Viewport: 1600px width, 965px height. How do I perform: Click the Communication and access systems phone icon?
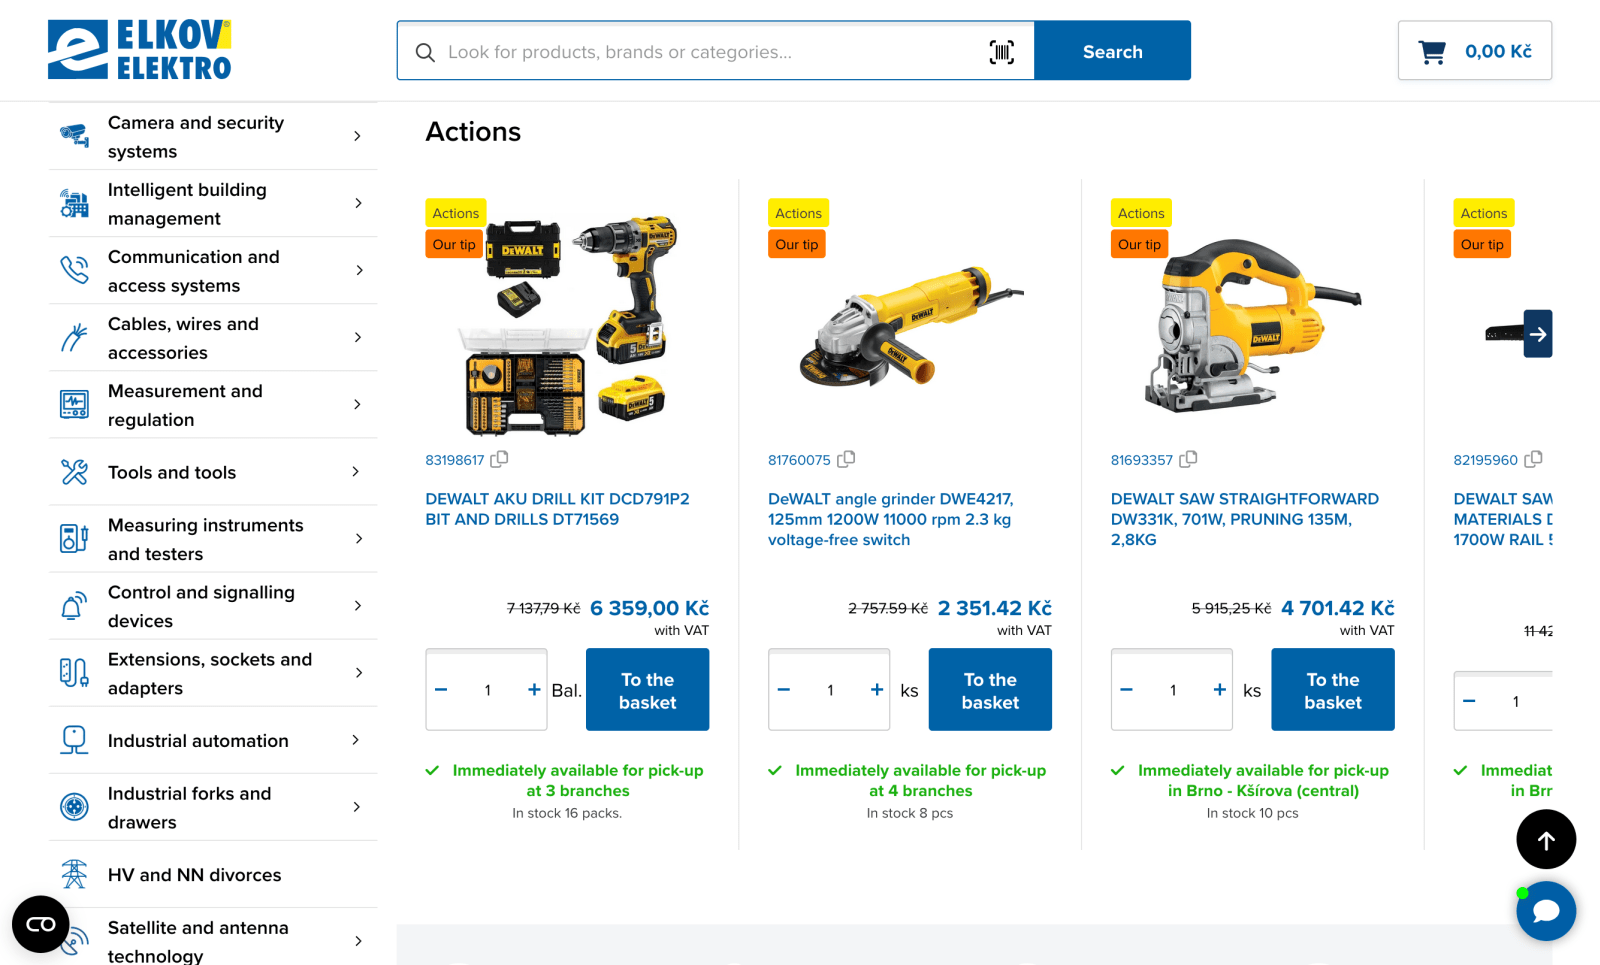coord(74,270)
